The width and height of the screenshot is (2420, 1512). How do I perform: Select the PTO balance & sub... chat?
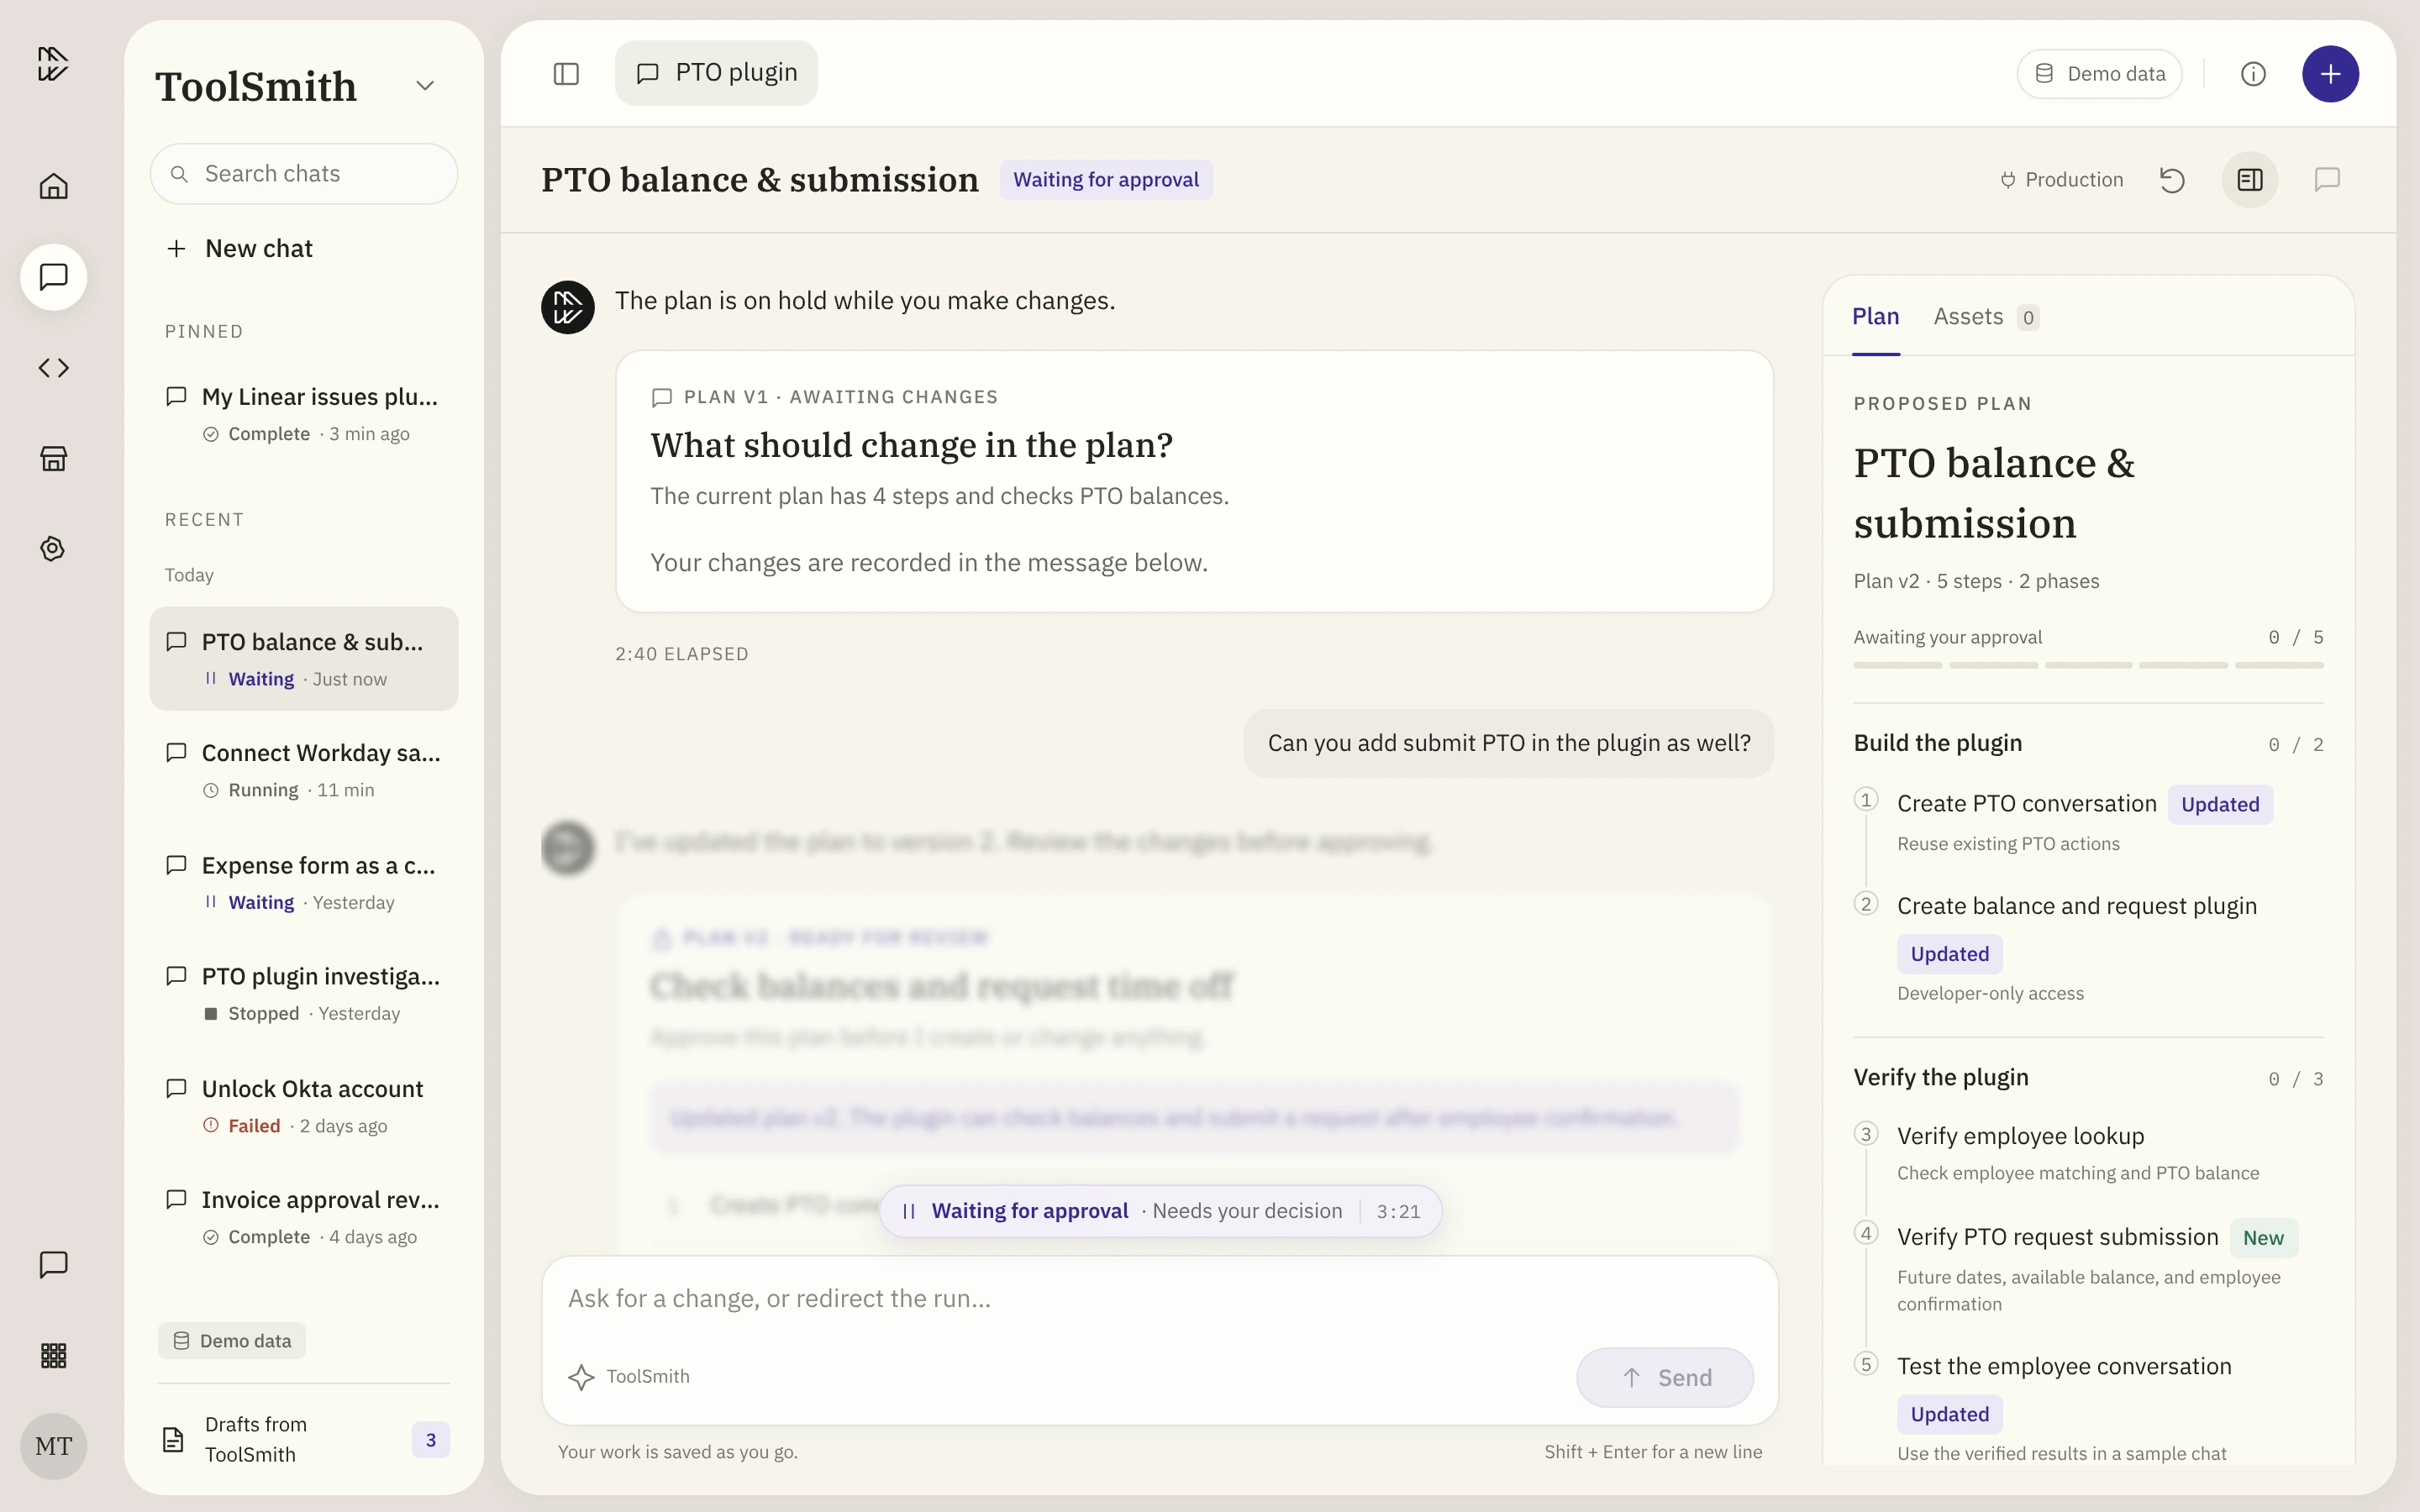tap(304, 659)
